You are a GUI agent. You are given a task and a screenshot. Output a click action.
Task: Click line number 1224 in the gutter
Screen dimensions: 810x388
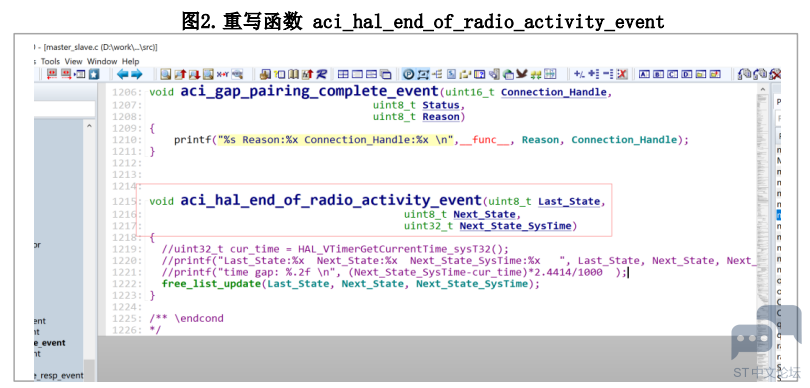pyautogui.click(x=126, y=307)
